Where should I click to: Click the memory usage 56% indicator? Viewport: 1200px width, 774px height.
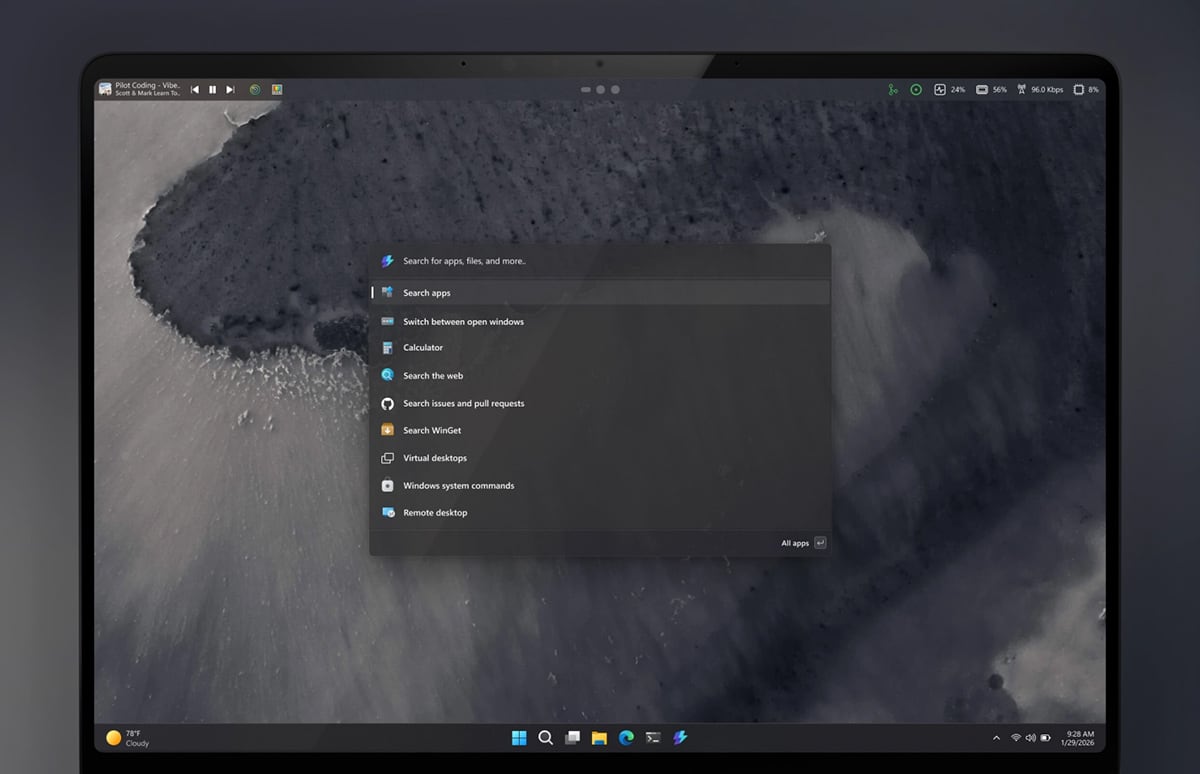point(991,89)
